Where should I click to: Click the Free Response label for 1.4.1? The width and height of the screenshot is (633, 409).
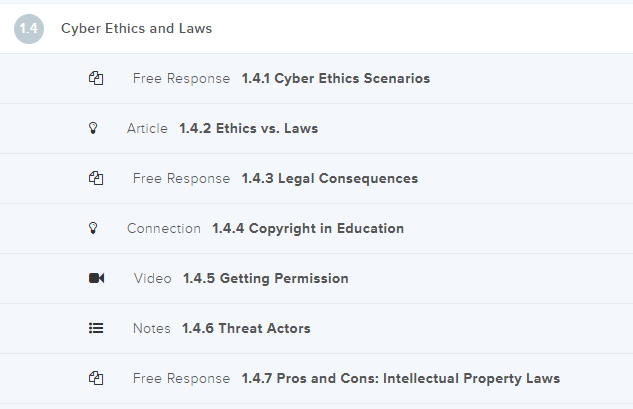(x=181, y=78)
